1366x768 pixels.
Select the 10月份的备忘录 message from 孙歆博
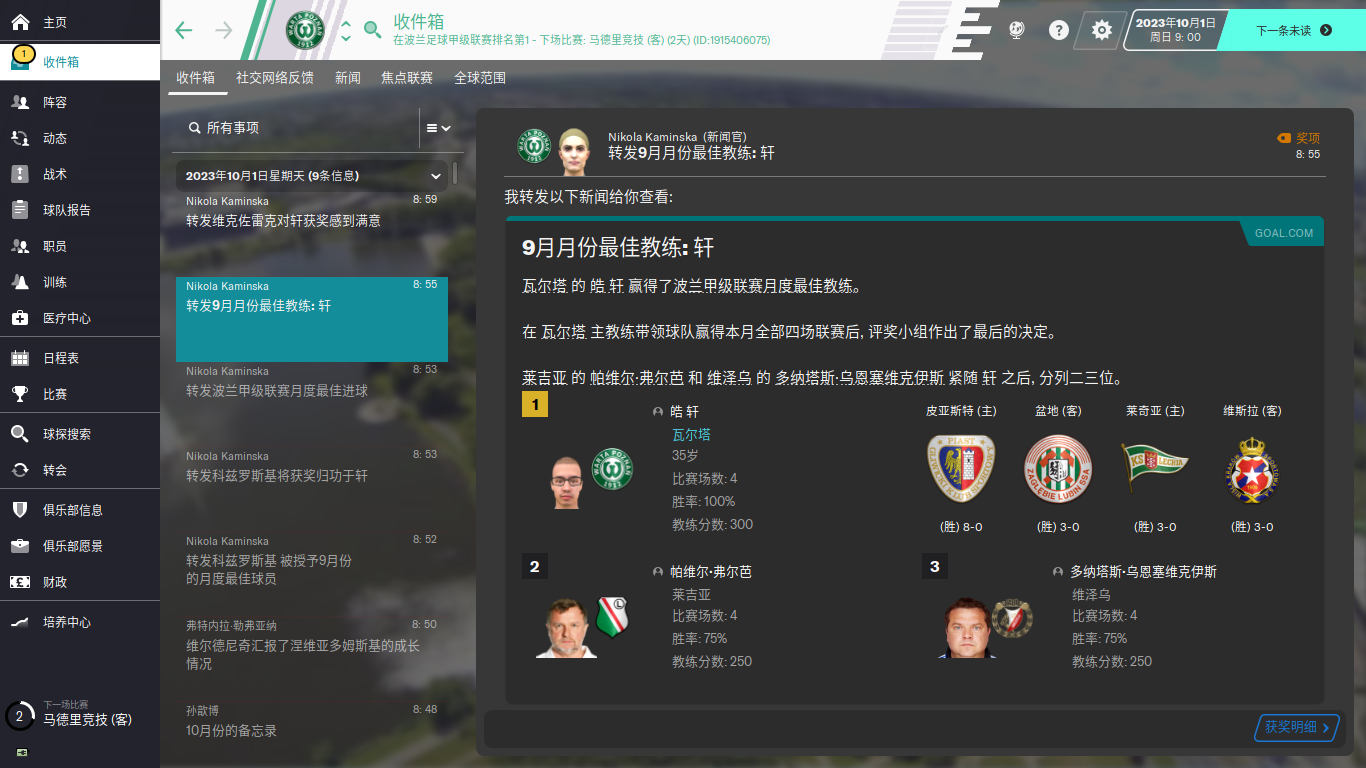tap(312, 720)
